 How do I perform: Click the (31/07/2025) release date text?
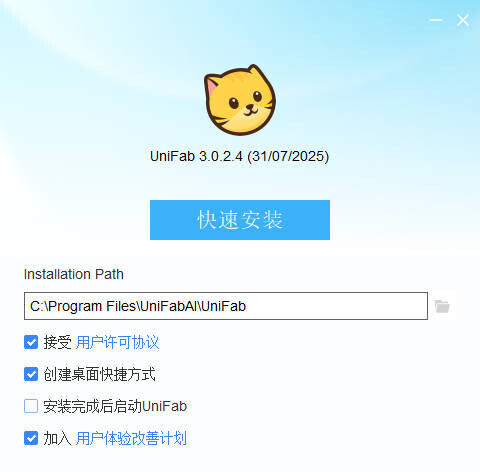point(288,156)
